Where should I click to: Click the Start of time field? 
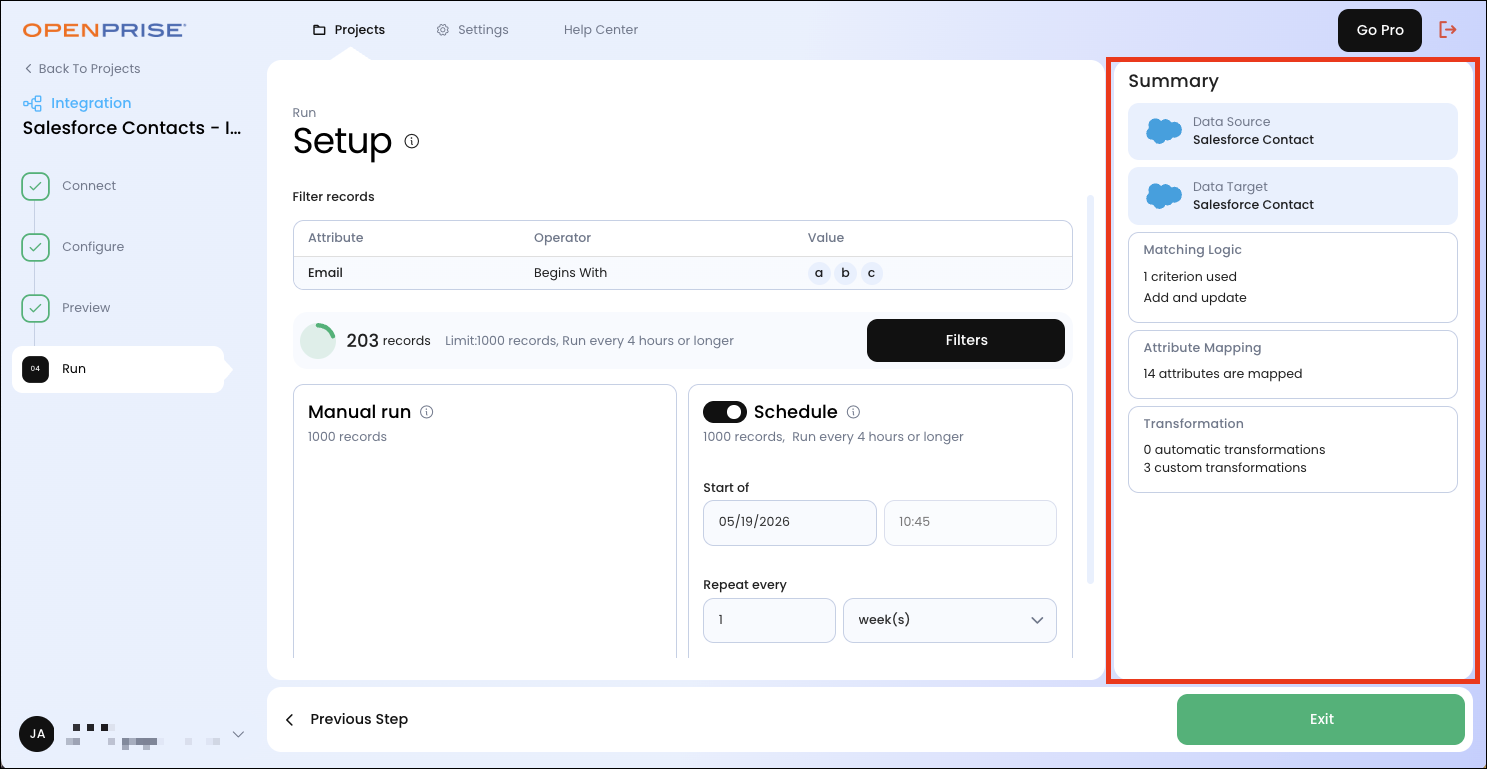[x=970, y=522]
